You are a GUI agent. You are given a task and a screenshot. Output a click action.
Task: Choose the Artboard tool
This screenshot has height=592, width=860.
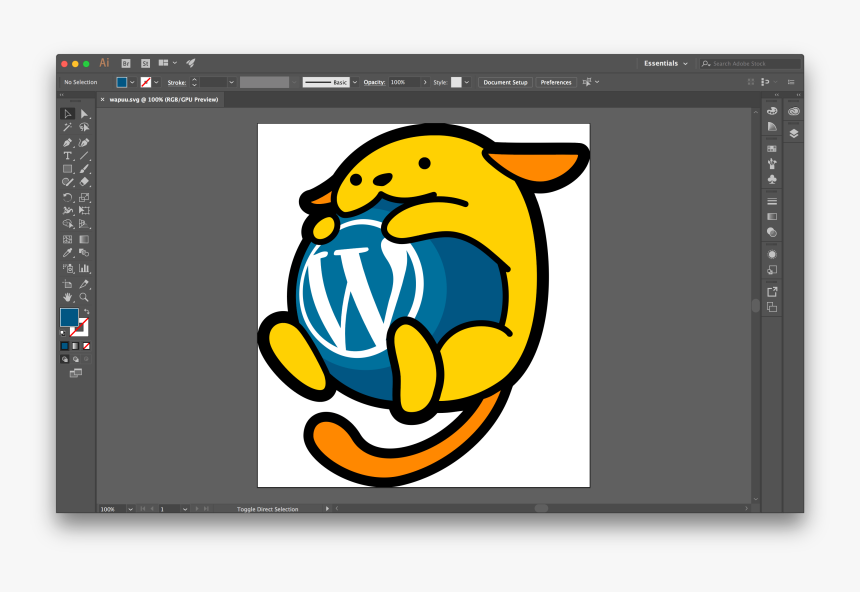(x=67, y=284)
